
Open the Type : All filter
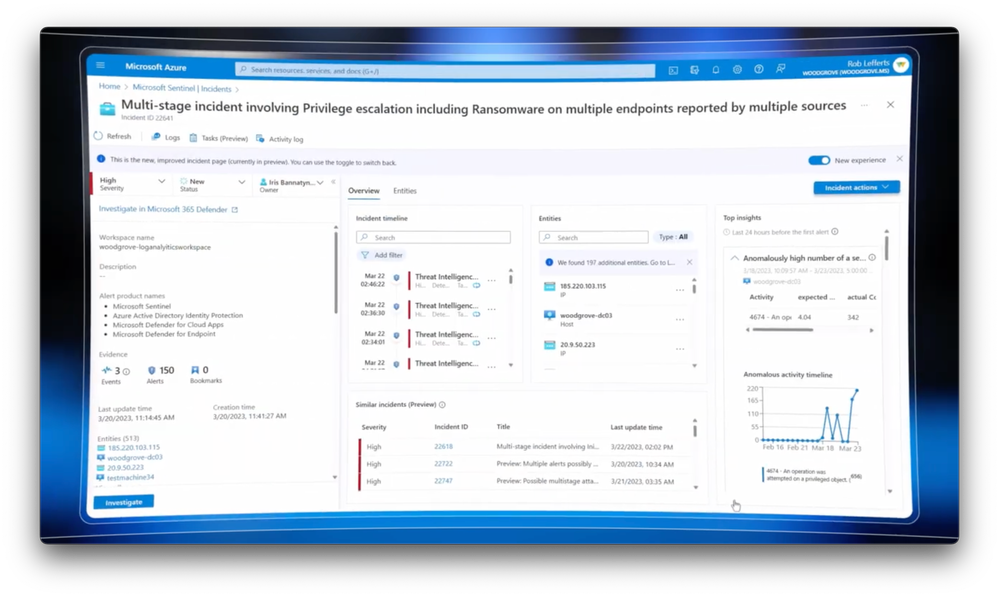pyautogui.click(x=673, y=236)
